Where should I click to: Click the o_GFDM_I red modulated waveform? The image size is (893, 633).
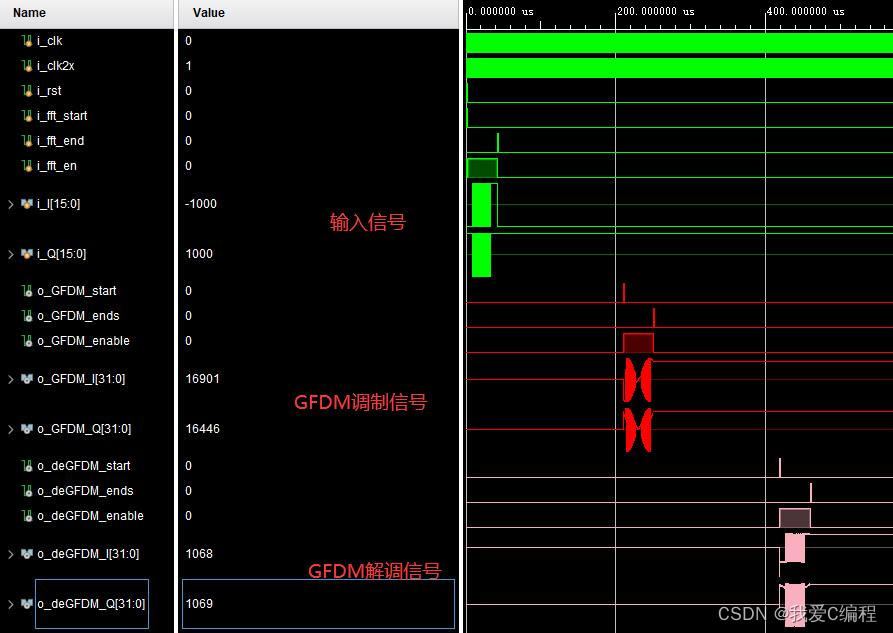click(638, 379)
